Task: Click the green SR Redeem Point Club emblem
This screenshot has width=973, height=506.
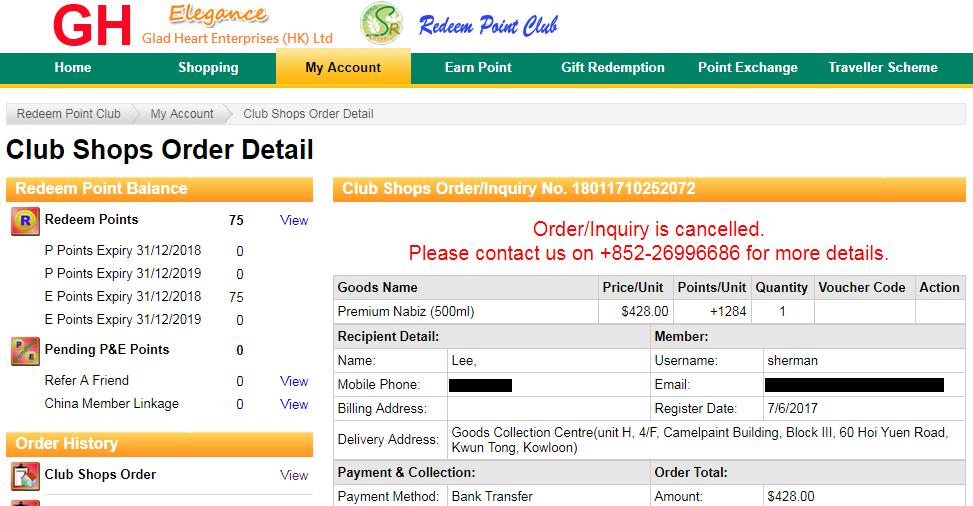Action: pyautogui.click(x=382, y=24)
